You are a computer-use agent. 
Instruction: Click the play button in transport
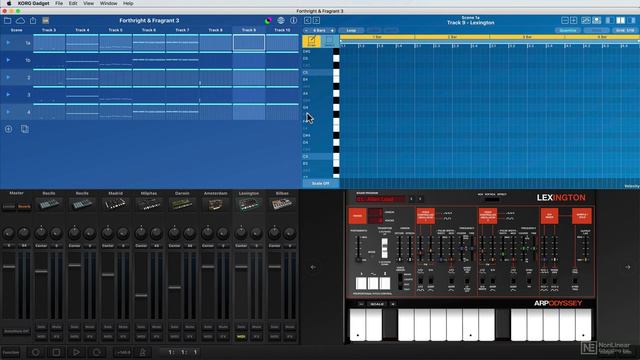76,352
